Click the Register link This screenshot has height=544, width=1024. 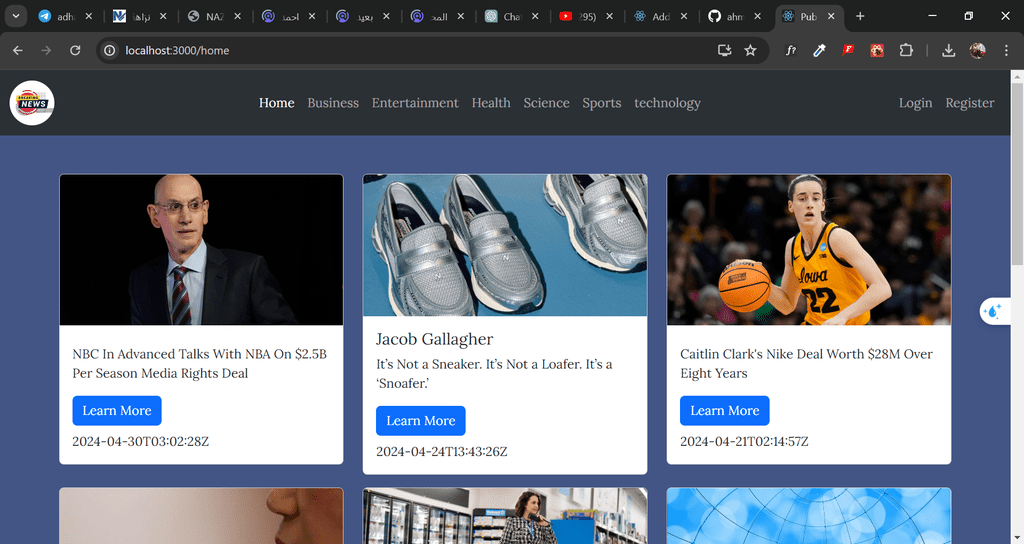(970, 103)
